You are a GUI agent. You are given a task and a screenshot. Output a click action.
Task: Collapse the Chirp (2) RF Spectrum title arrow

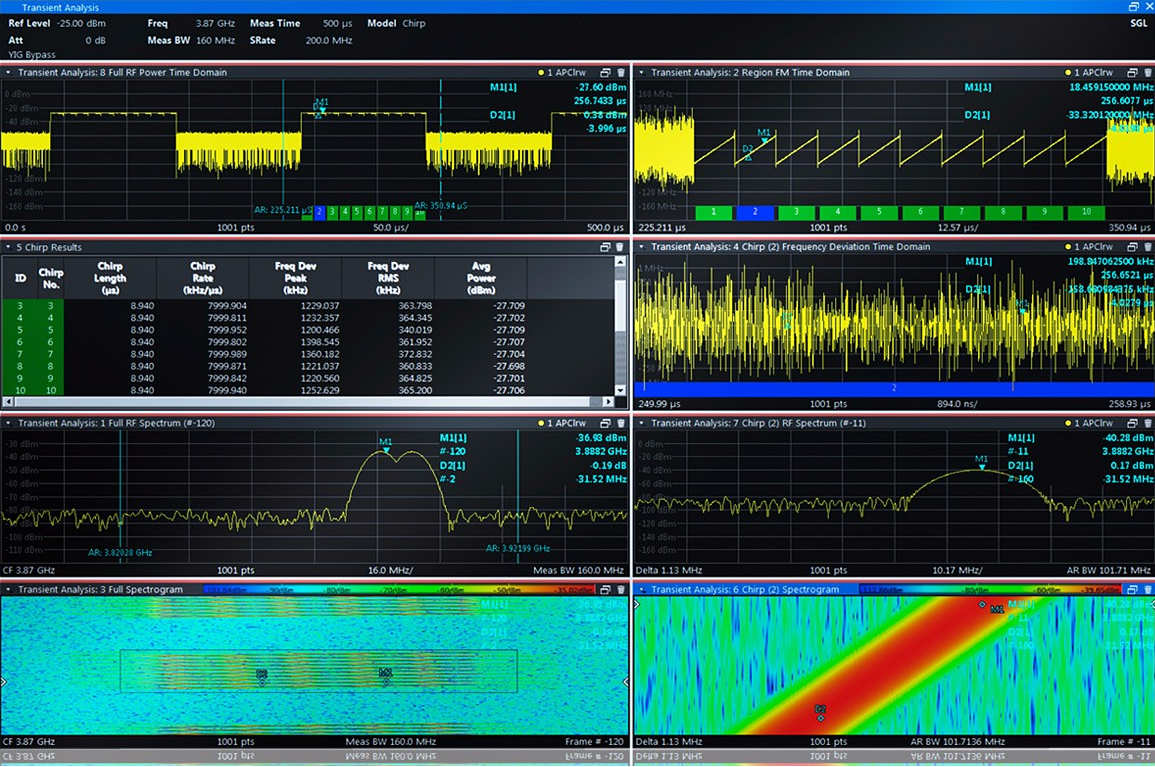[x=642, y=423]
